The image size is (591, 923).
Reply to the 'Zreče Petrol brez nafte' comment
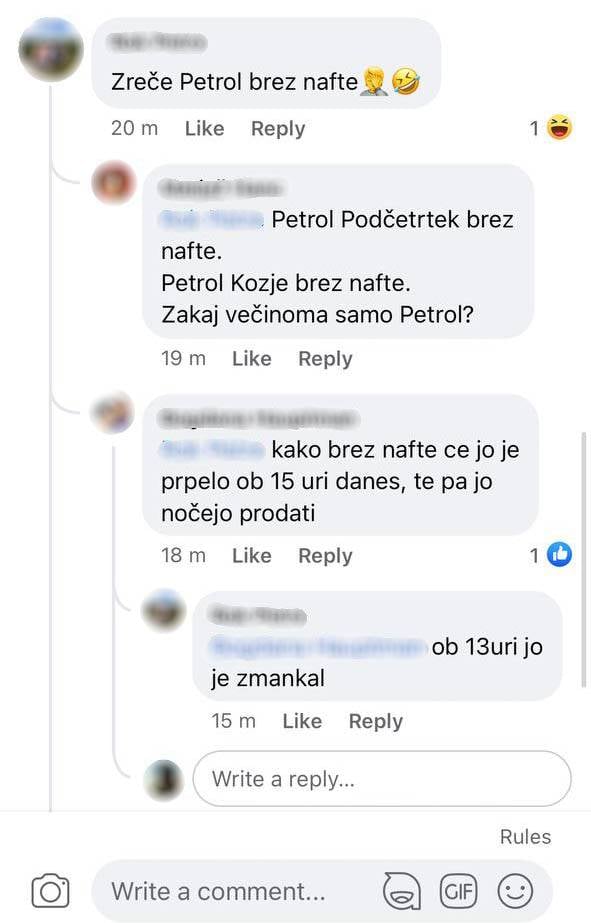(x=278, y=128)
